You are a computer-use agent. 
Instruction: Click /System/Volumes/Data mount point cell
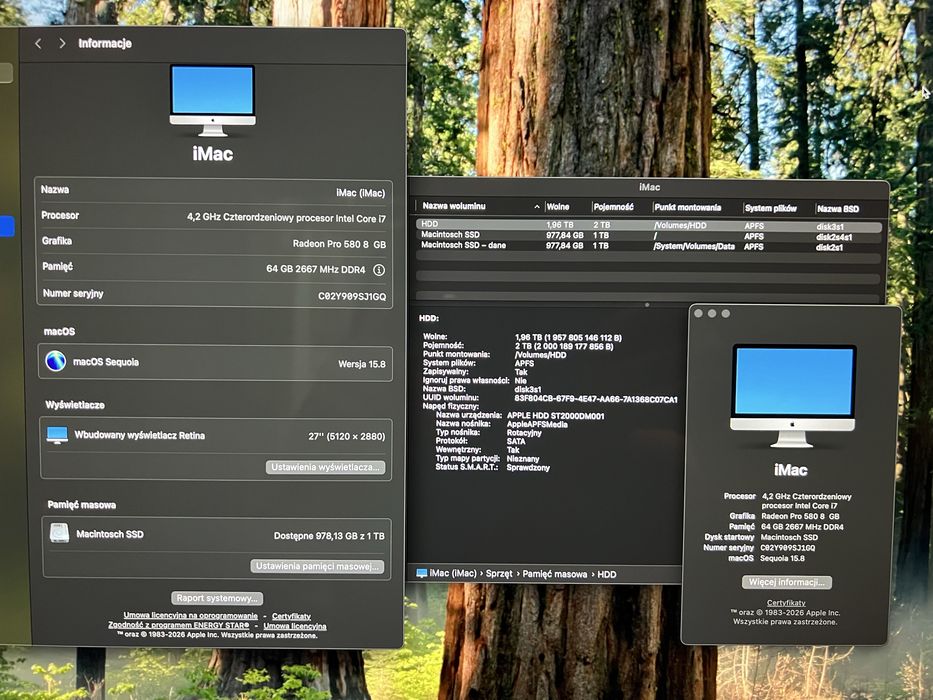[x=694, y=246]
